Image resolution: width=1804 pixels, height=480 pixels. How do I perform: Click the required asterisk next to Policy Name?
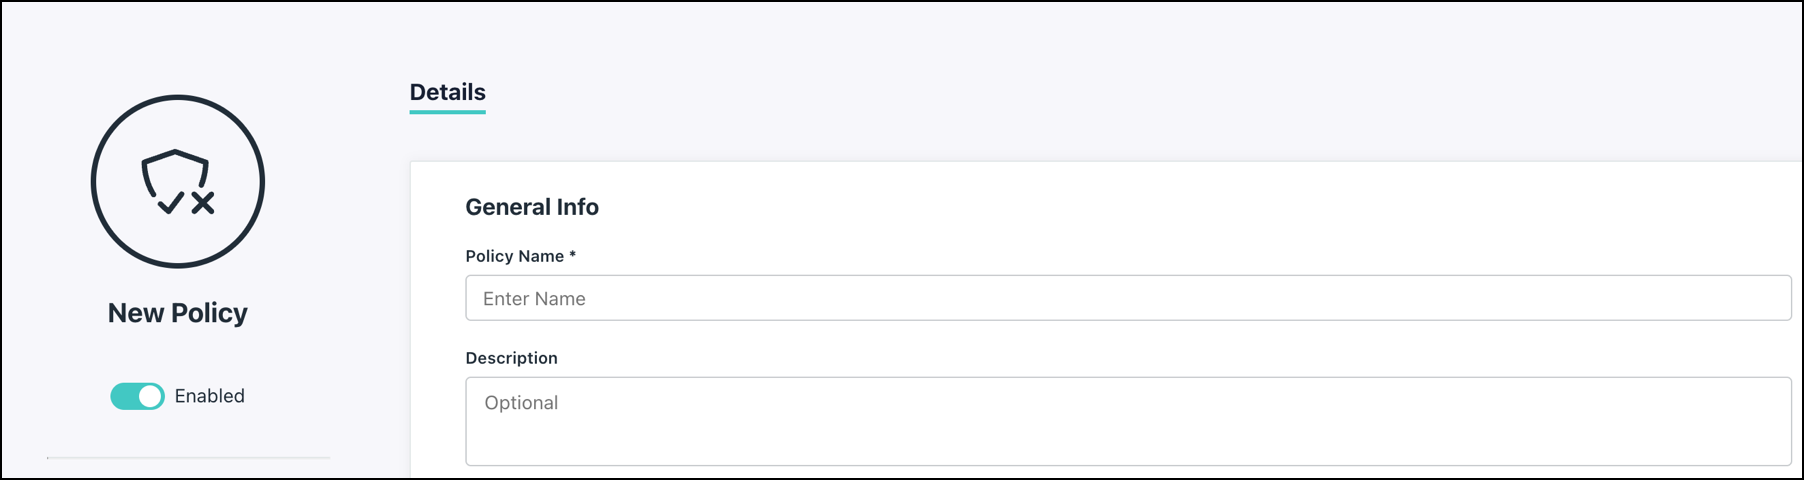point(573,255)
